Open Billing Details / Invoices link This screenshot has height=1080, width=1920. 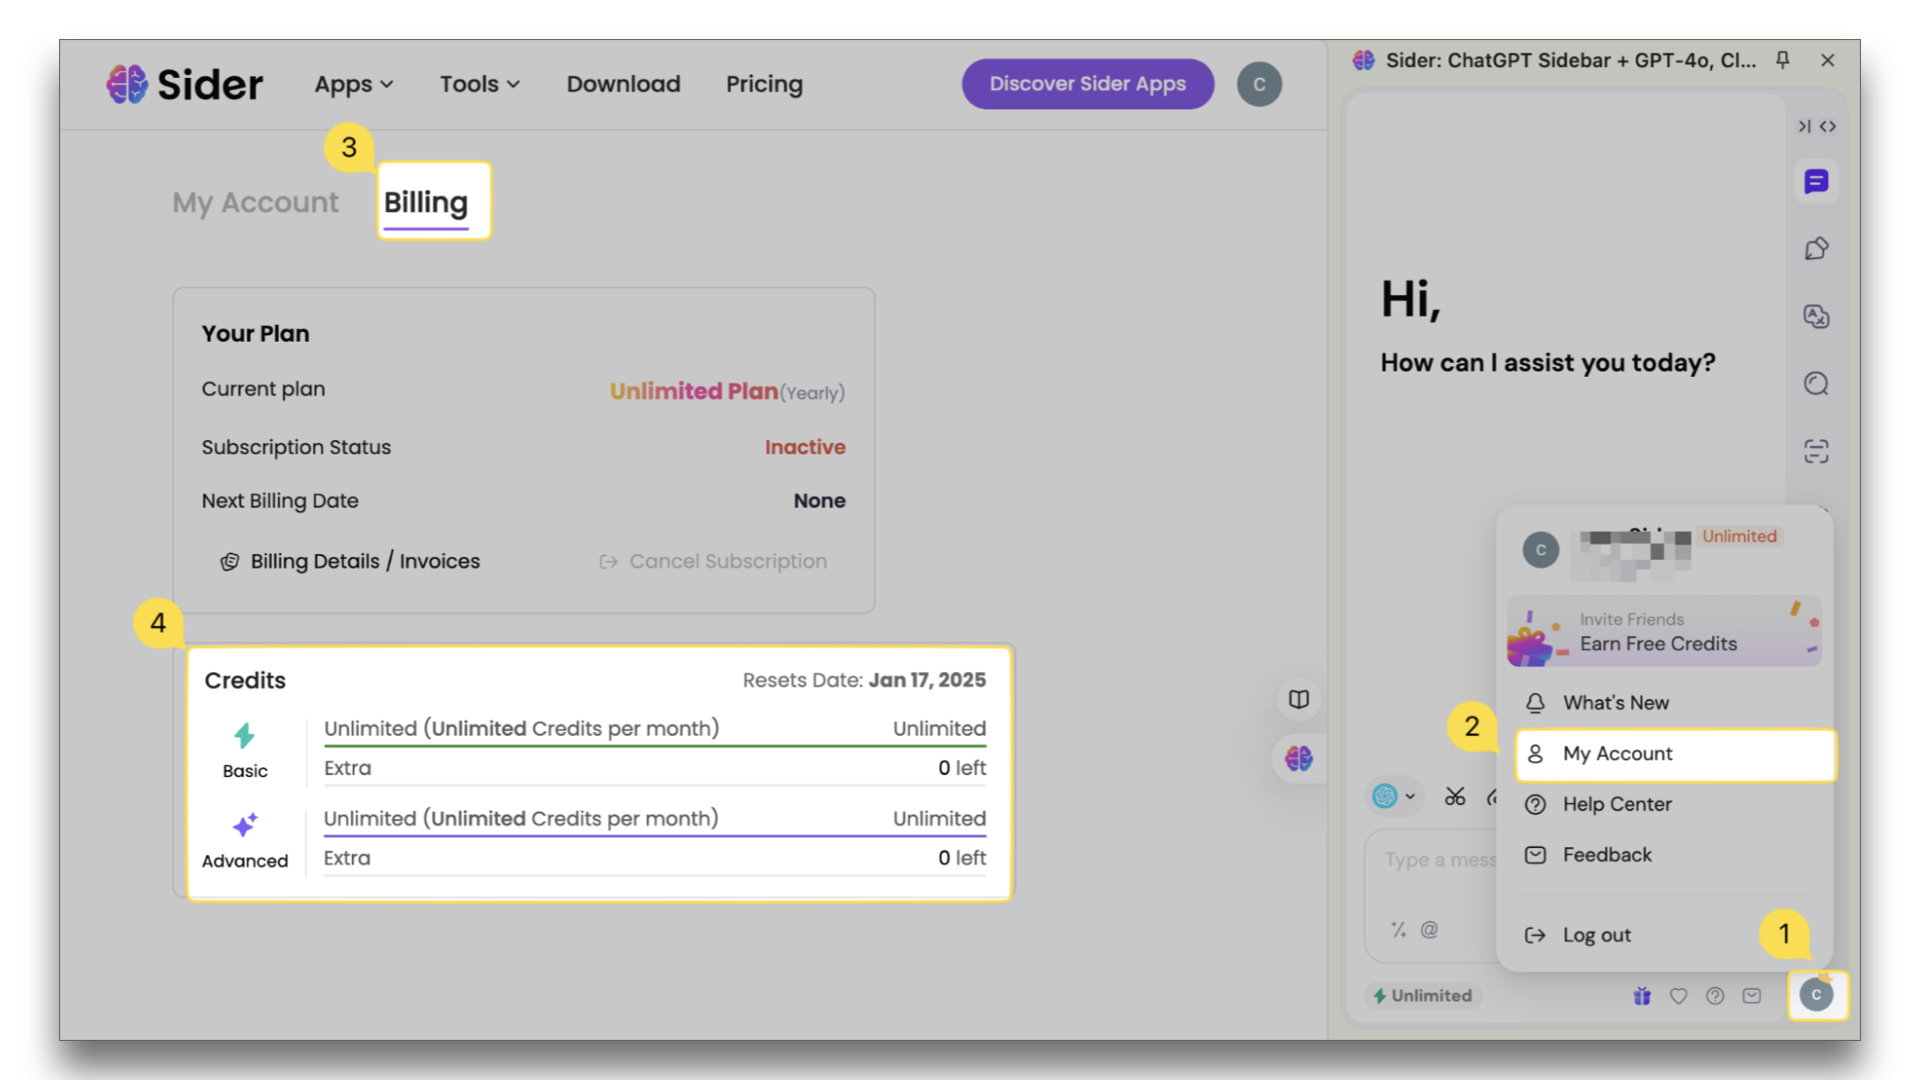[x=350, y=561]
